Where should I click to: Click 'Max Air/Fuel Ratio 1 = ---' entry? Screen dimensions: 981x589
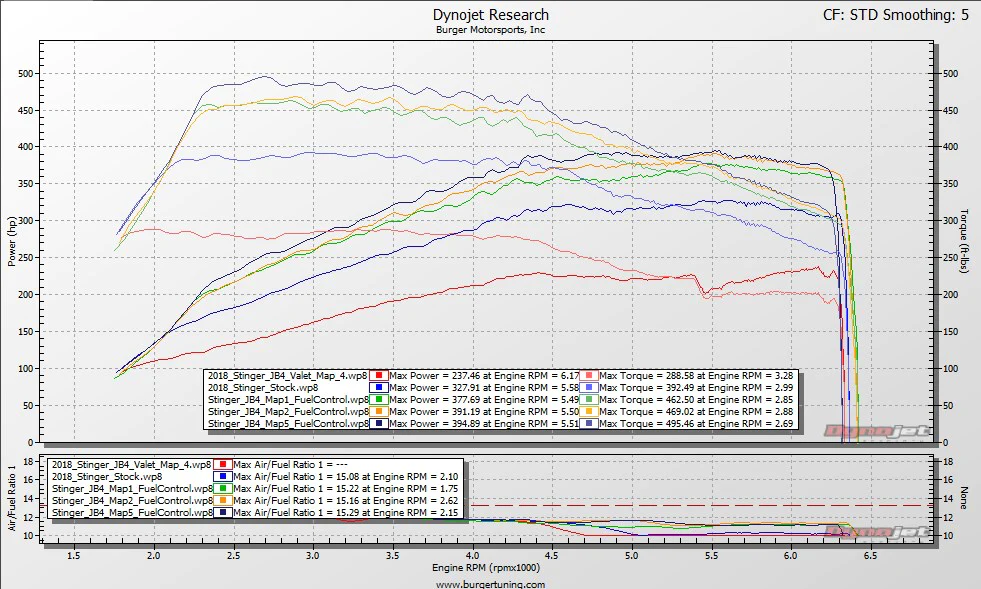(x=290, y=464)
